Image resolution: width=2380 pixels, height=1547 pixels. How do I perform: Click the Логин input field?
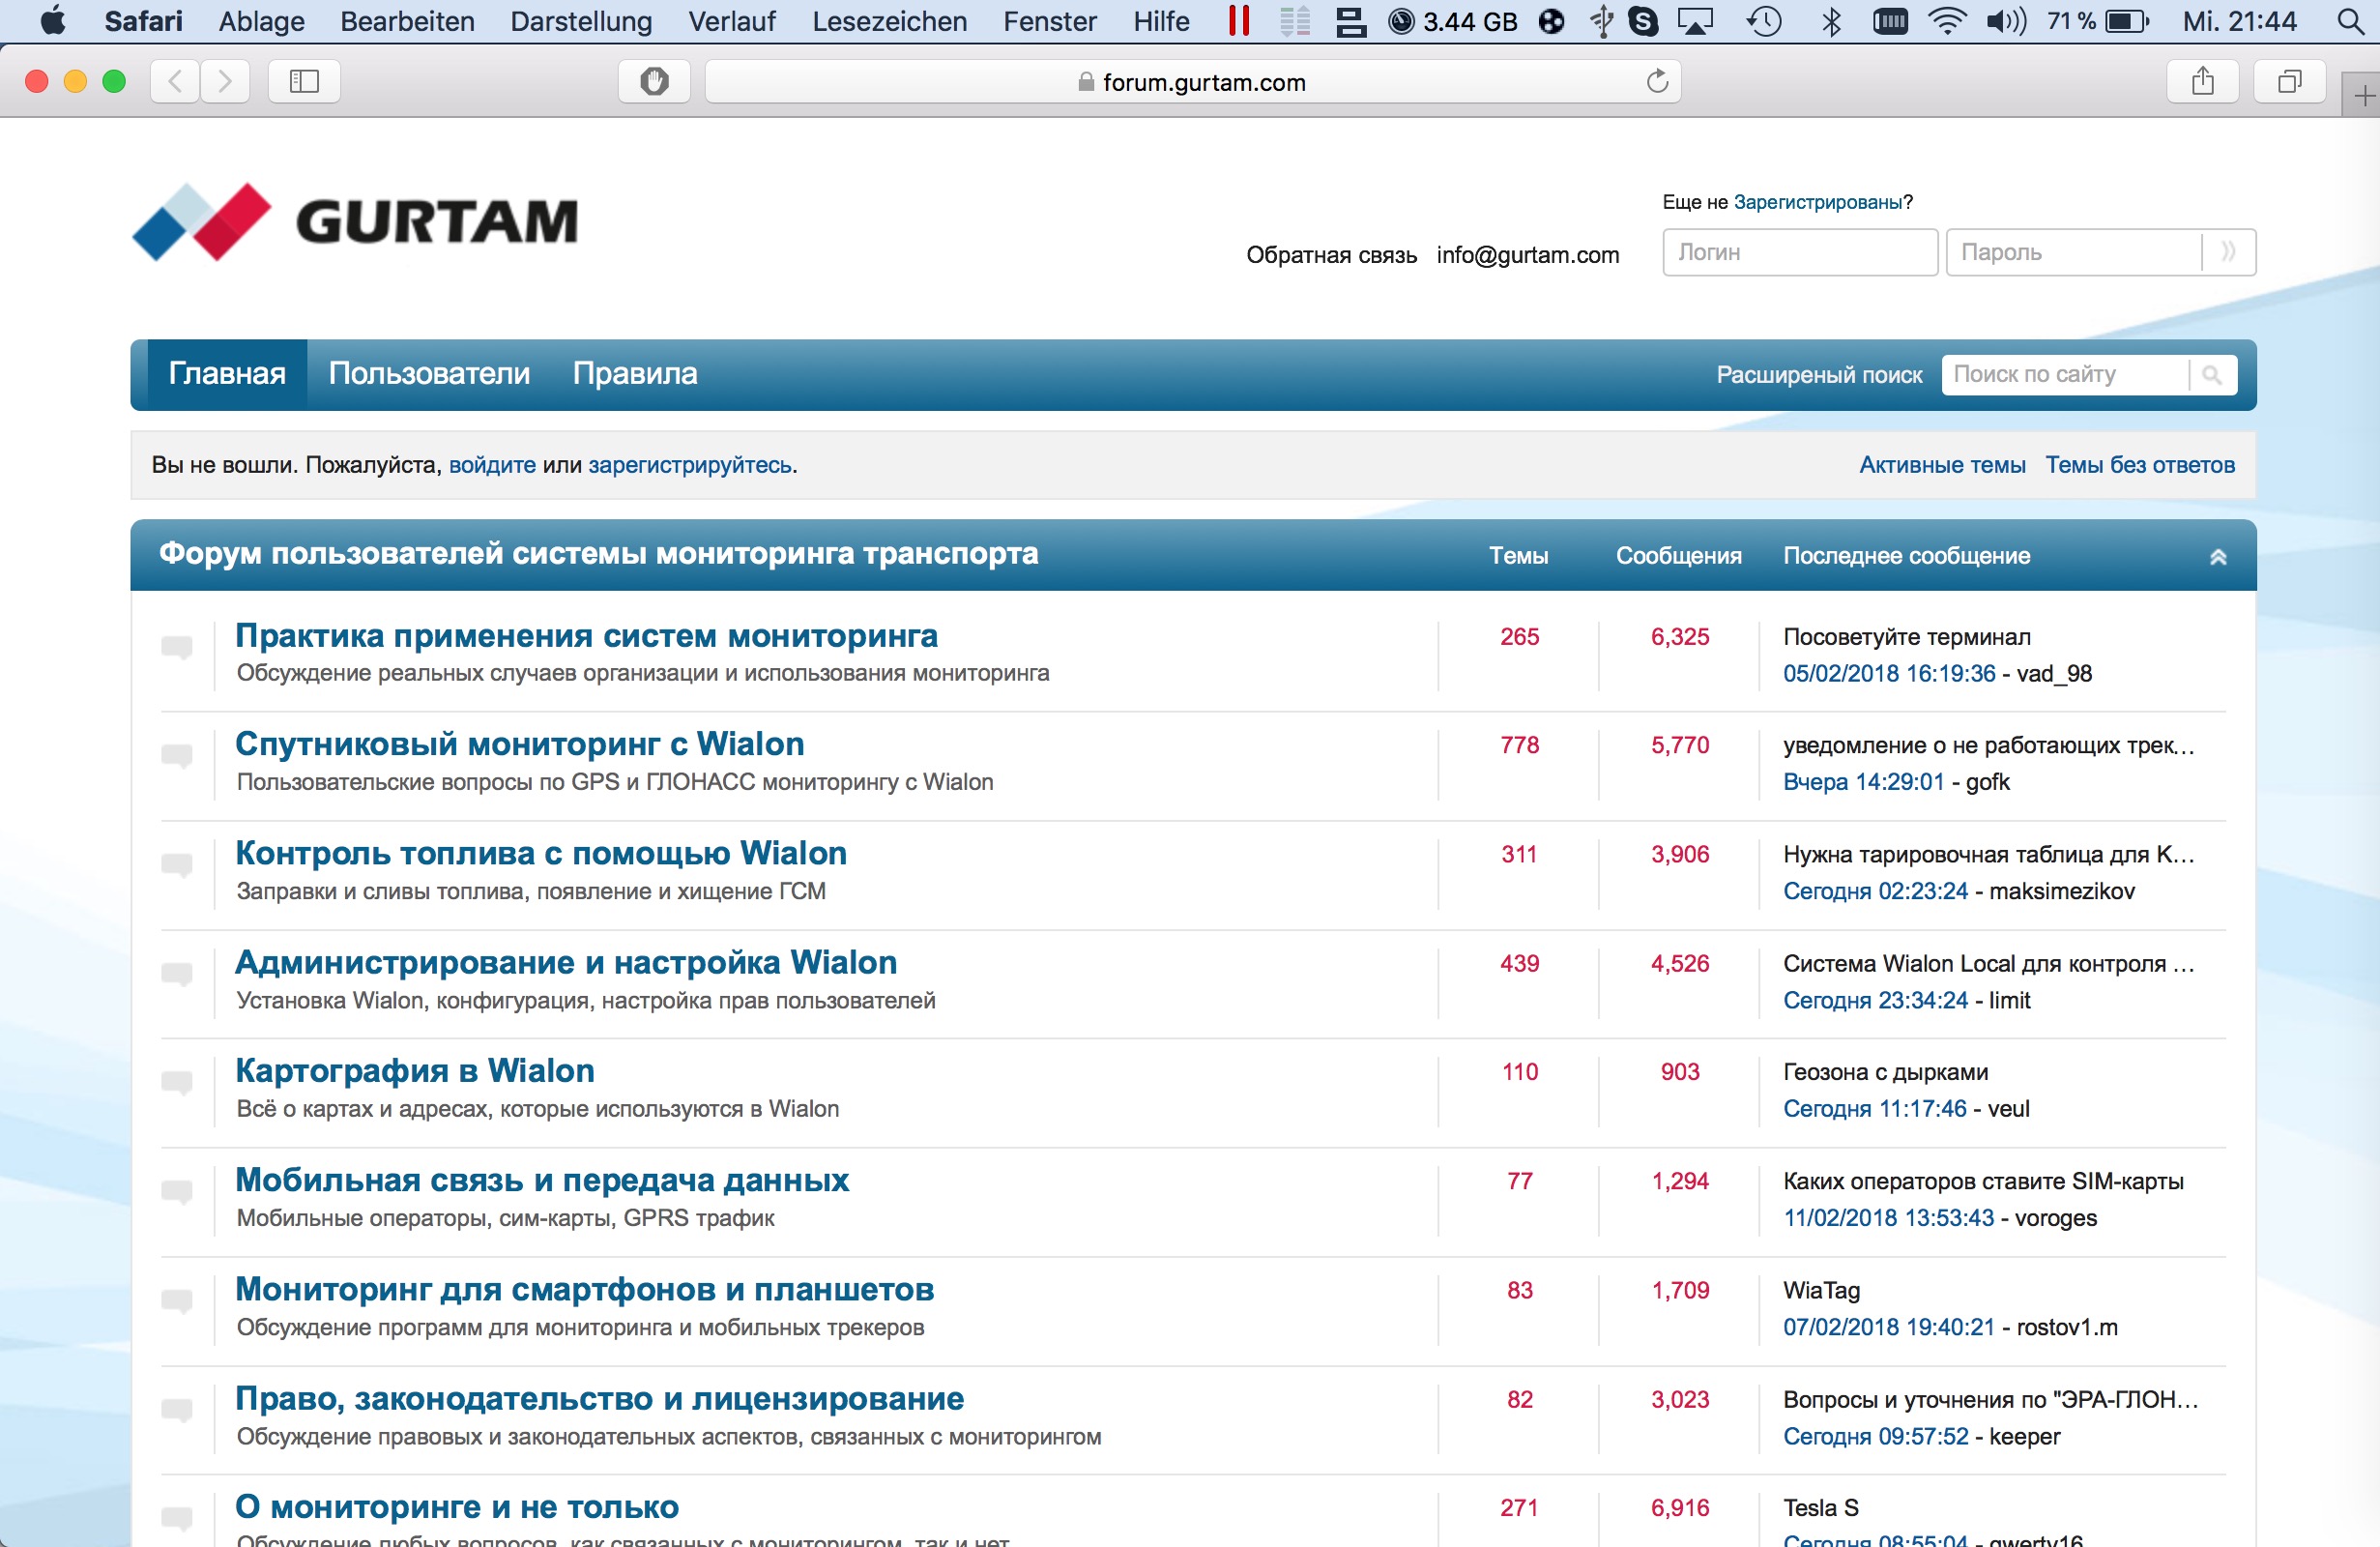(1799, 252)
